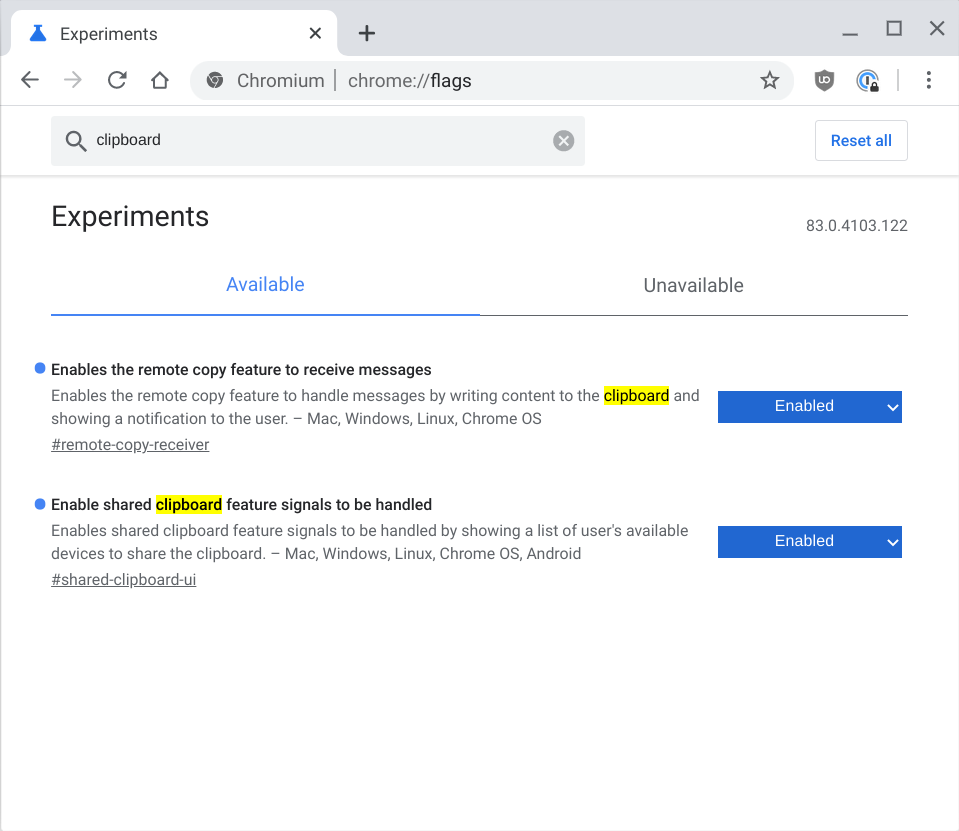
Task: Click the chrome://flags address bar
Action: point(492,80)
